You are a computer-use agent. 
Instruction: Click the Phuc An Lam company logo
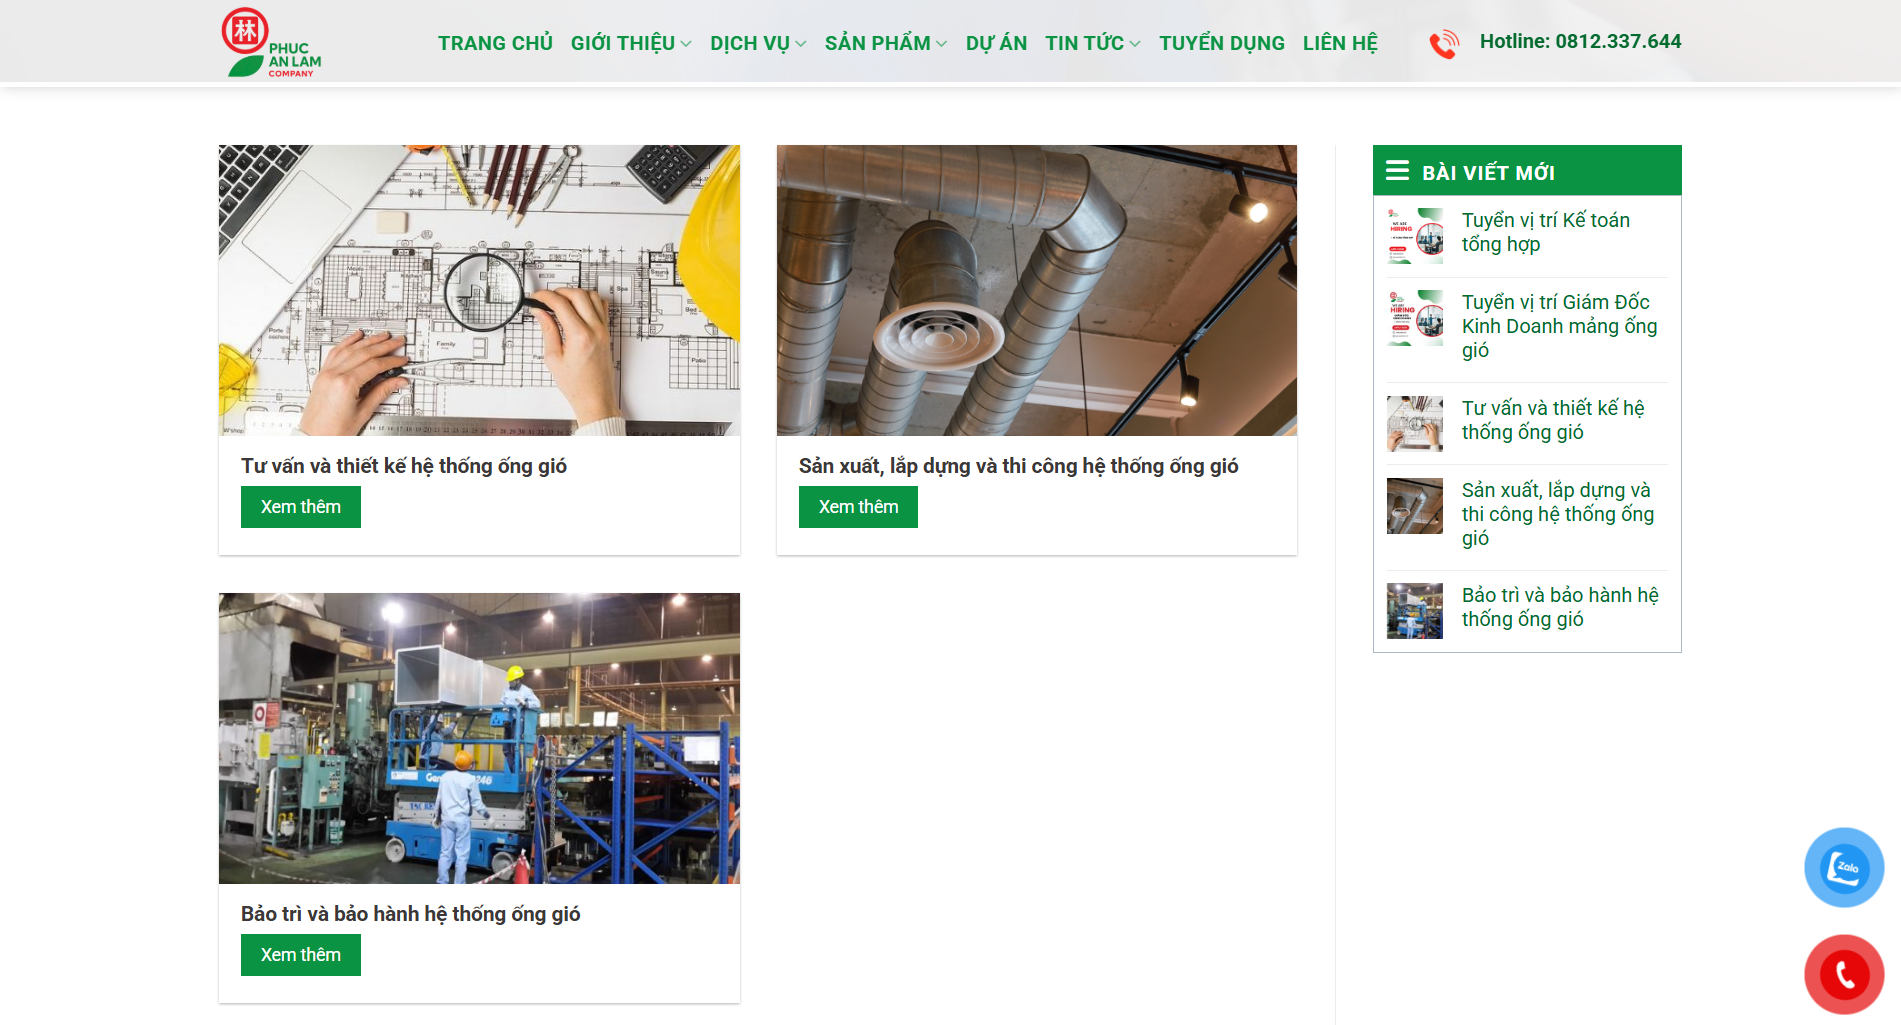click(270, 43)
